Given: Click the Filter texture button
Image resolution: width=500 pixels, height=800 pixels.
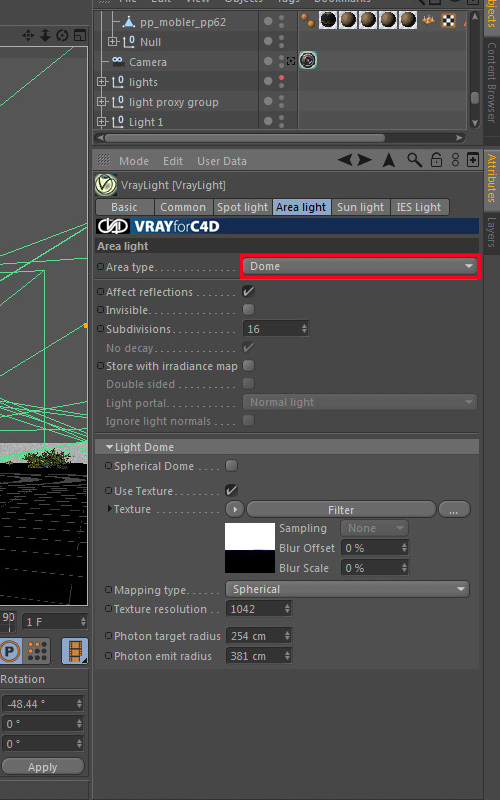Looking at the screenshot, I should pos(341,510).
